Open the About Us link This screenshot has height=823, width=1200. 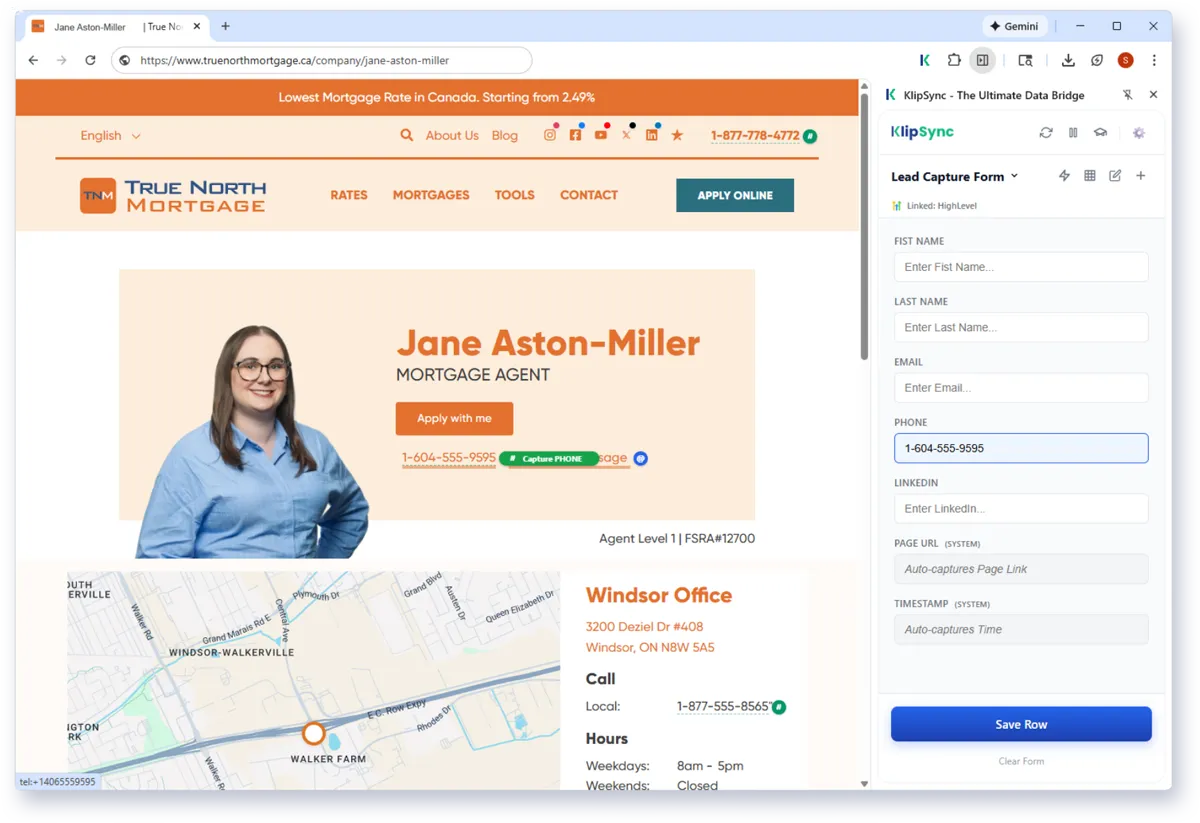[x=452, y=135]
